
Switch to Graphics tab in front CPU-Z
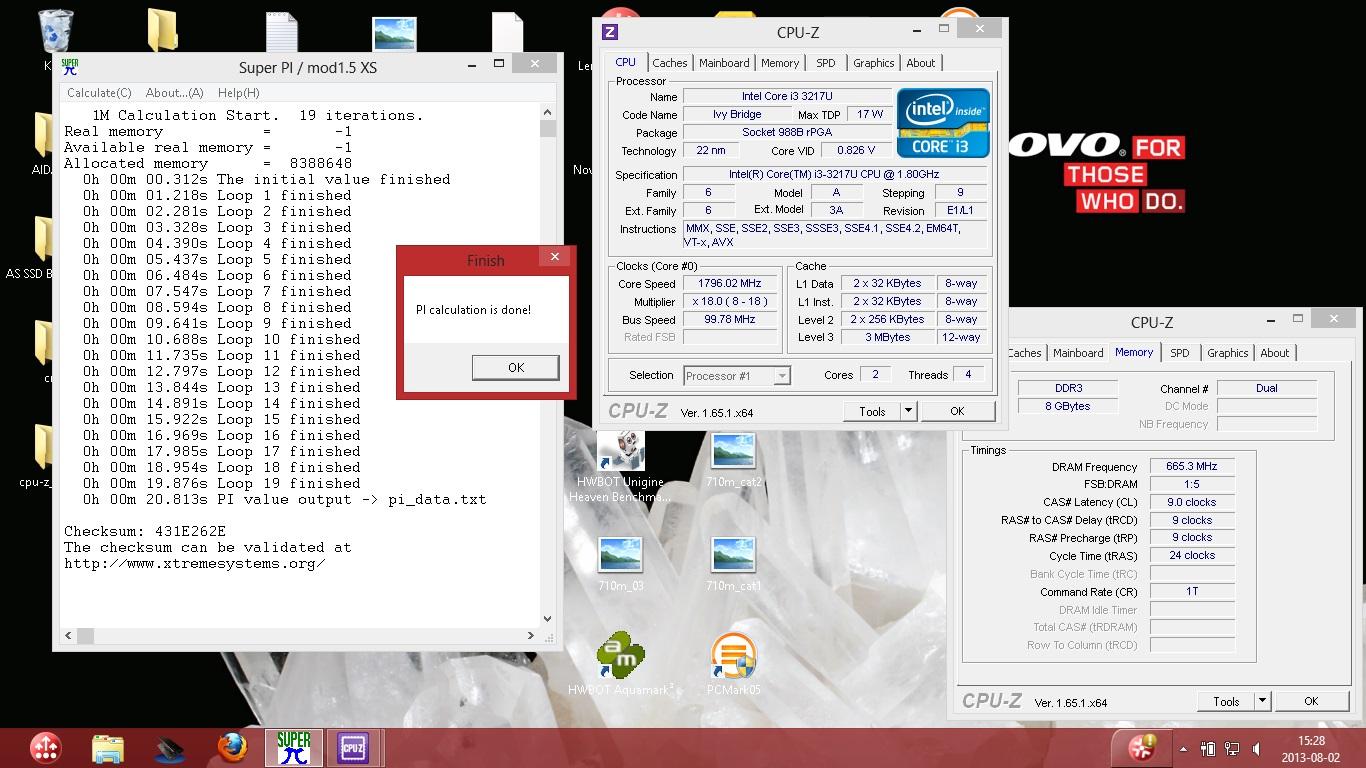click(873, 63)
